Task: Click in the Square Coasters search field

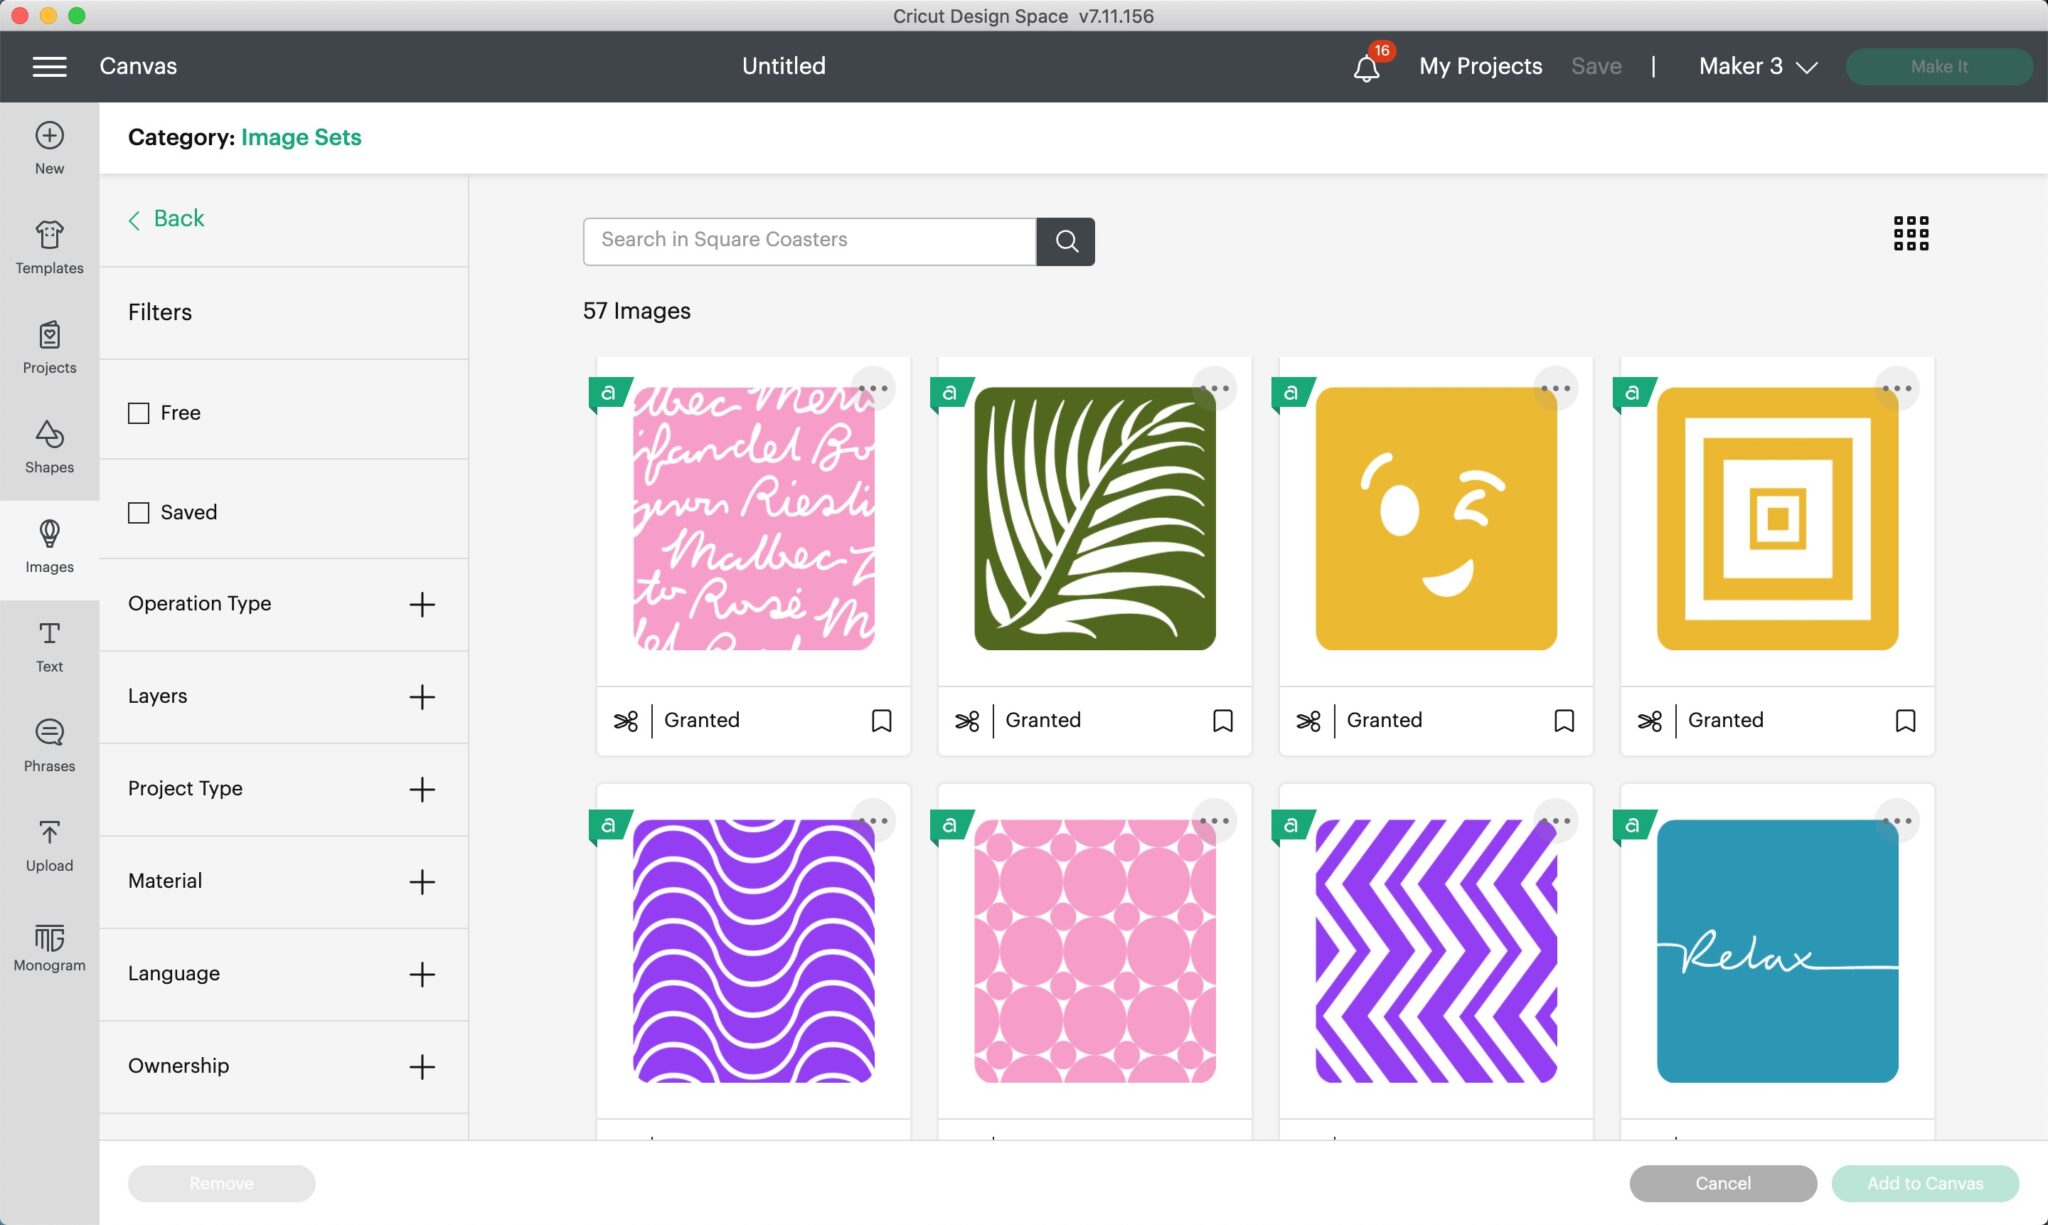Action: coord(808,240)
